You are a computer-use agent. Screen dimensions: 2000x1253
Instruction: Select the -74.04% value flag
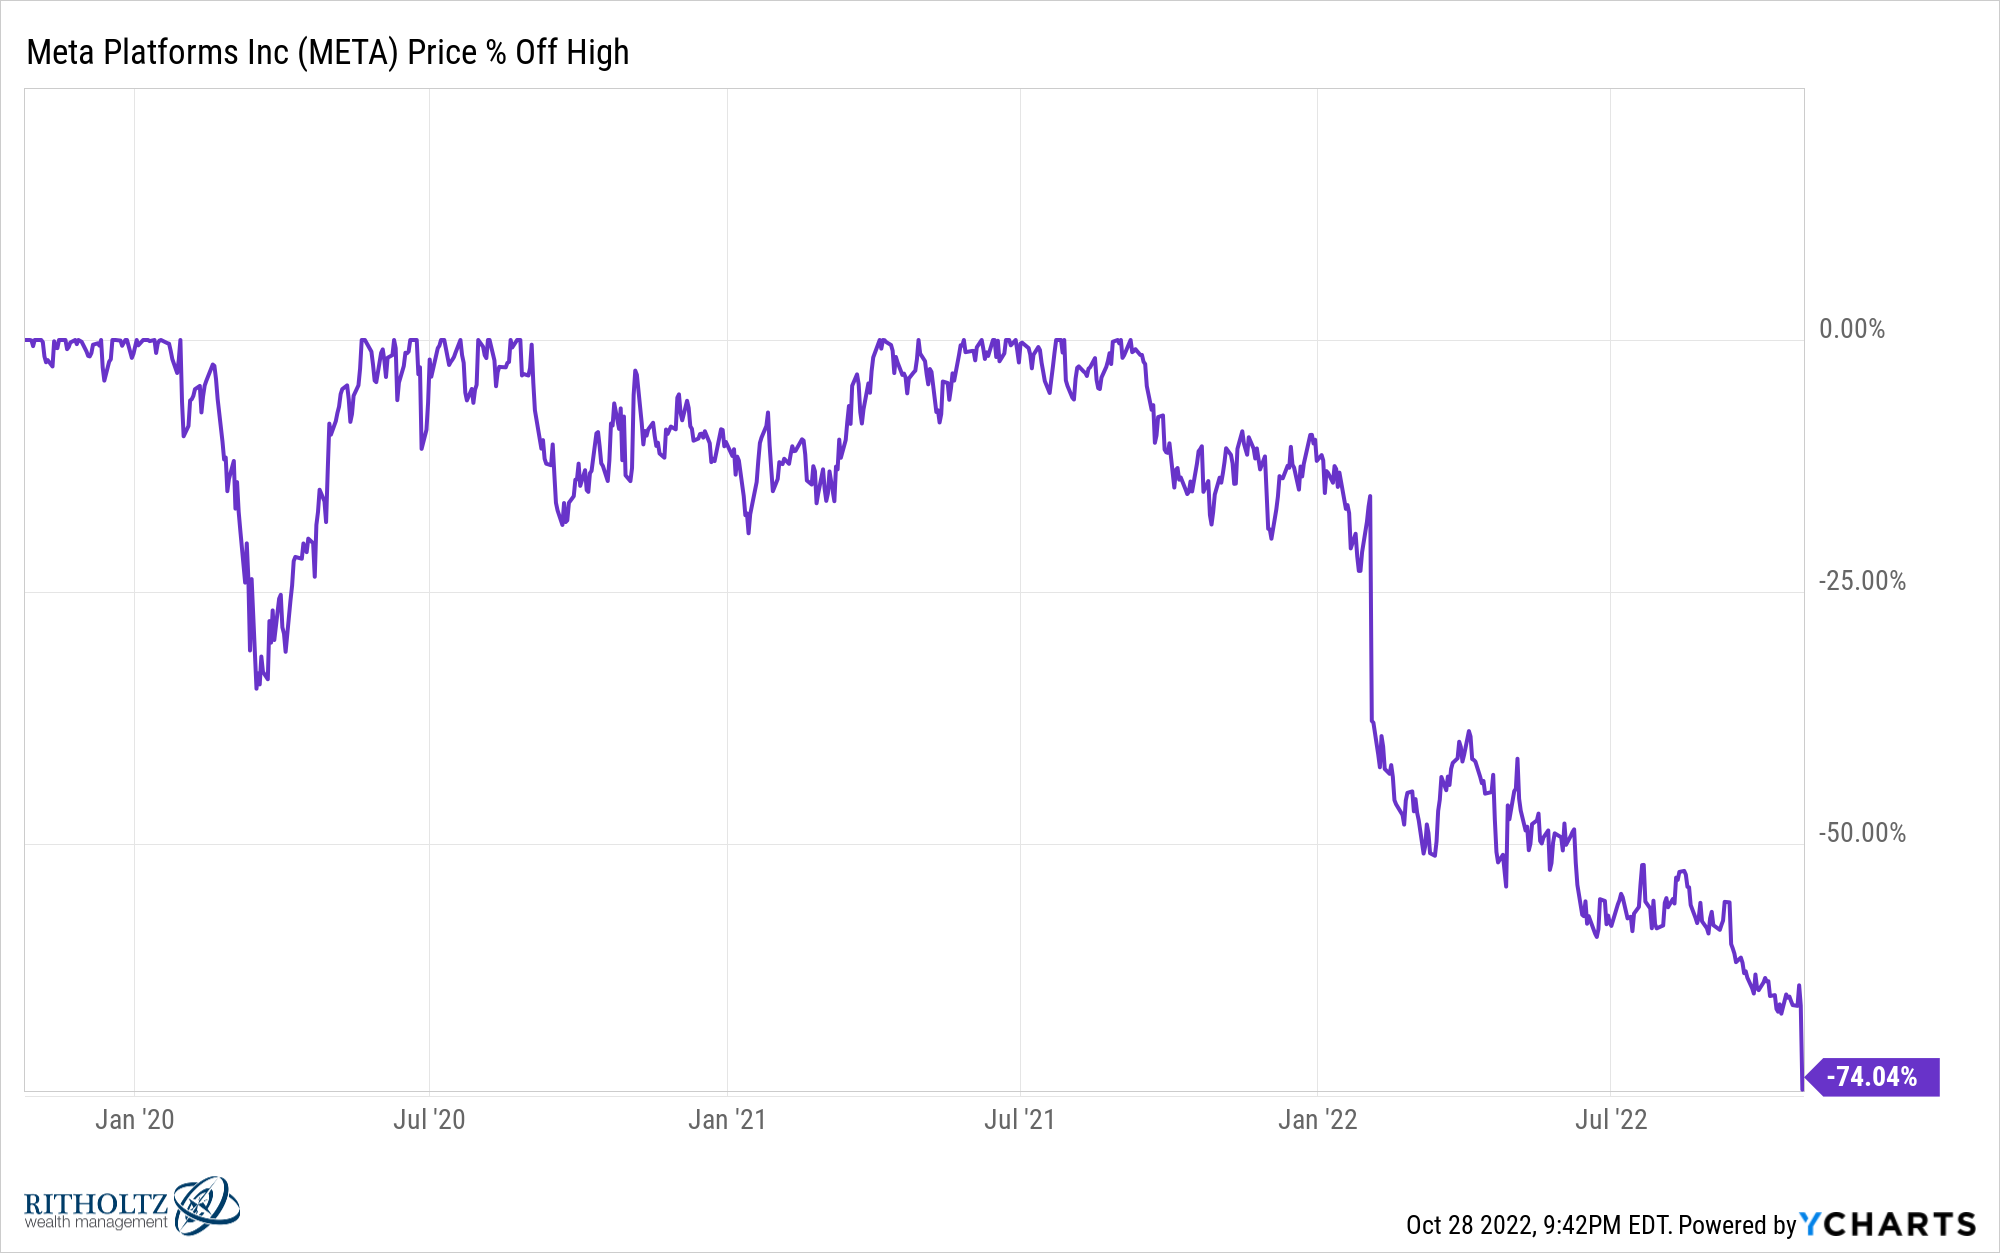1873,1077
